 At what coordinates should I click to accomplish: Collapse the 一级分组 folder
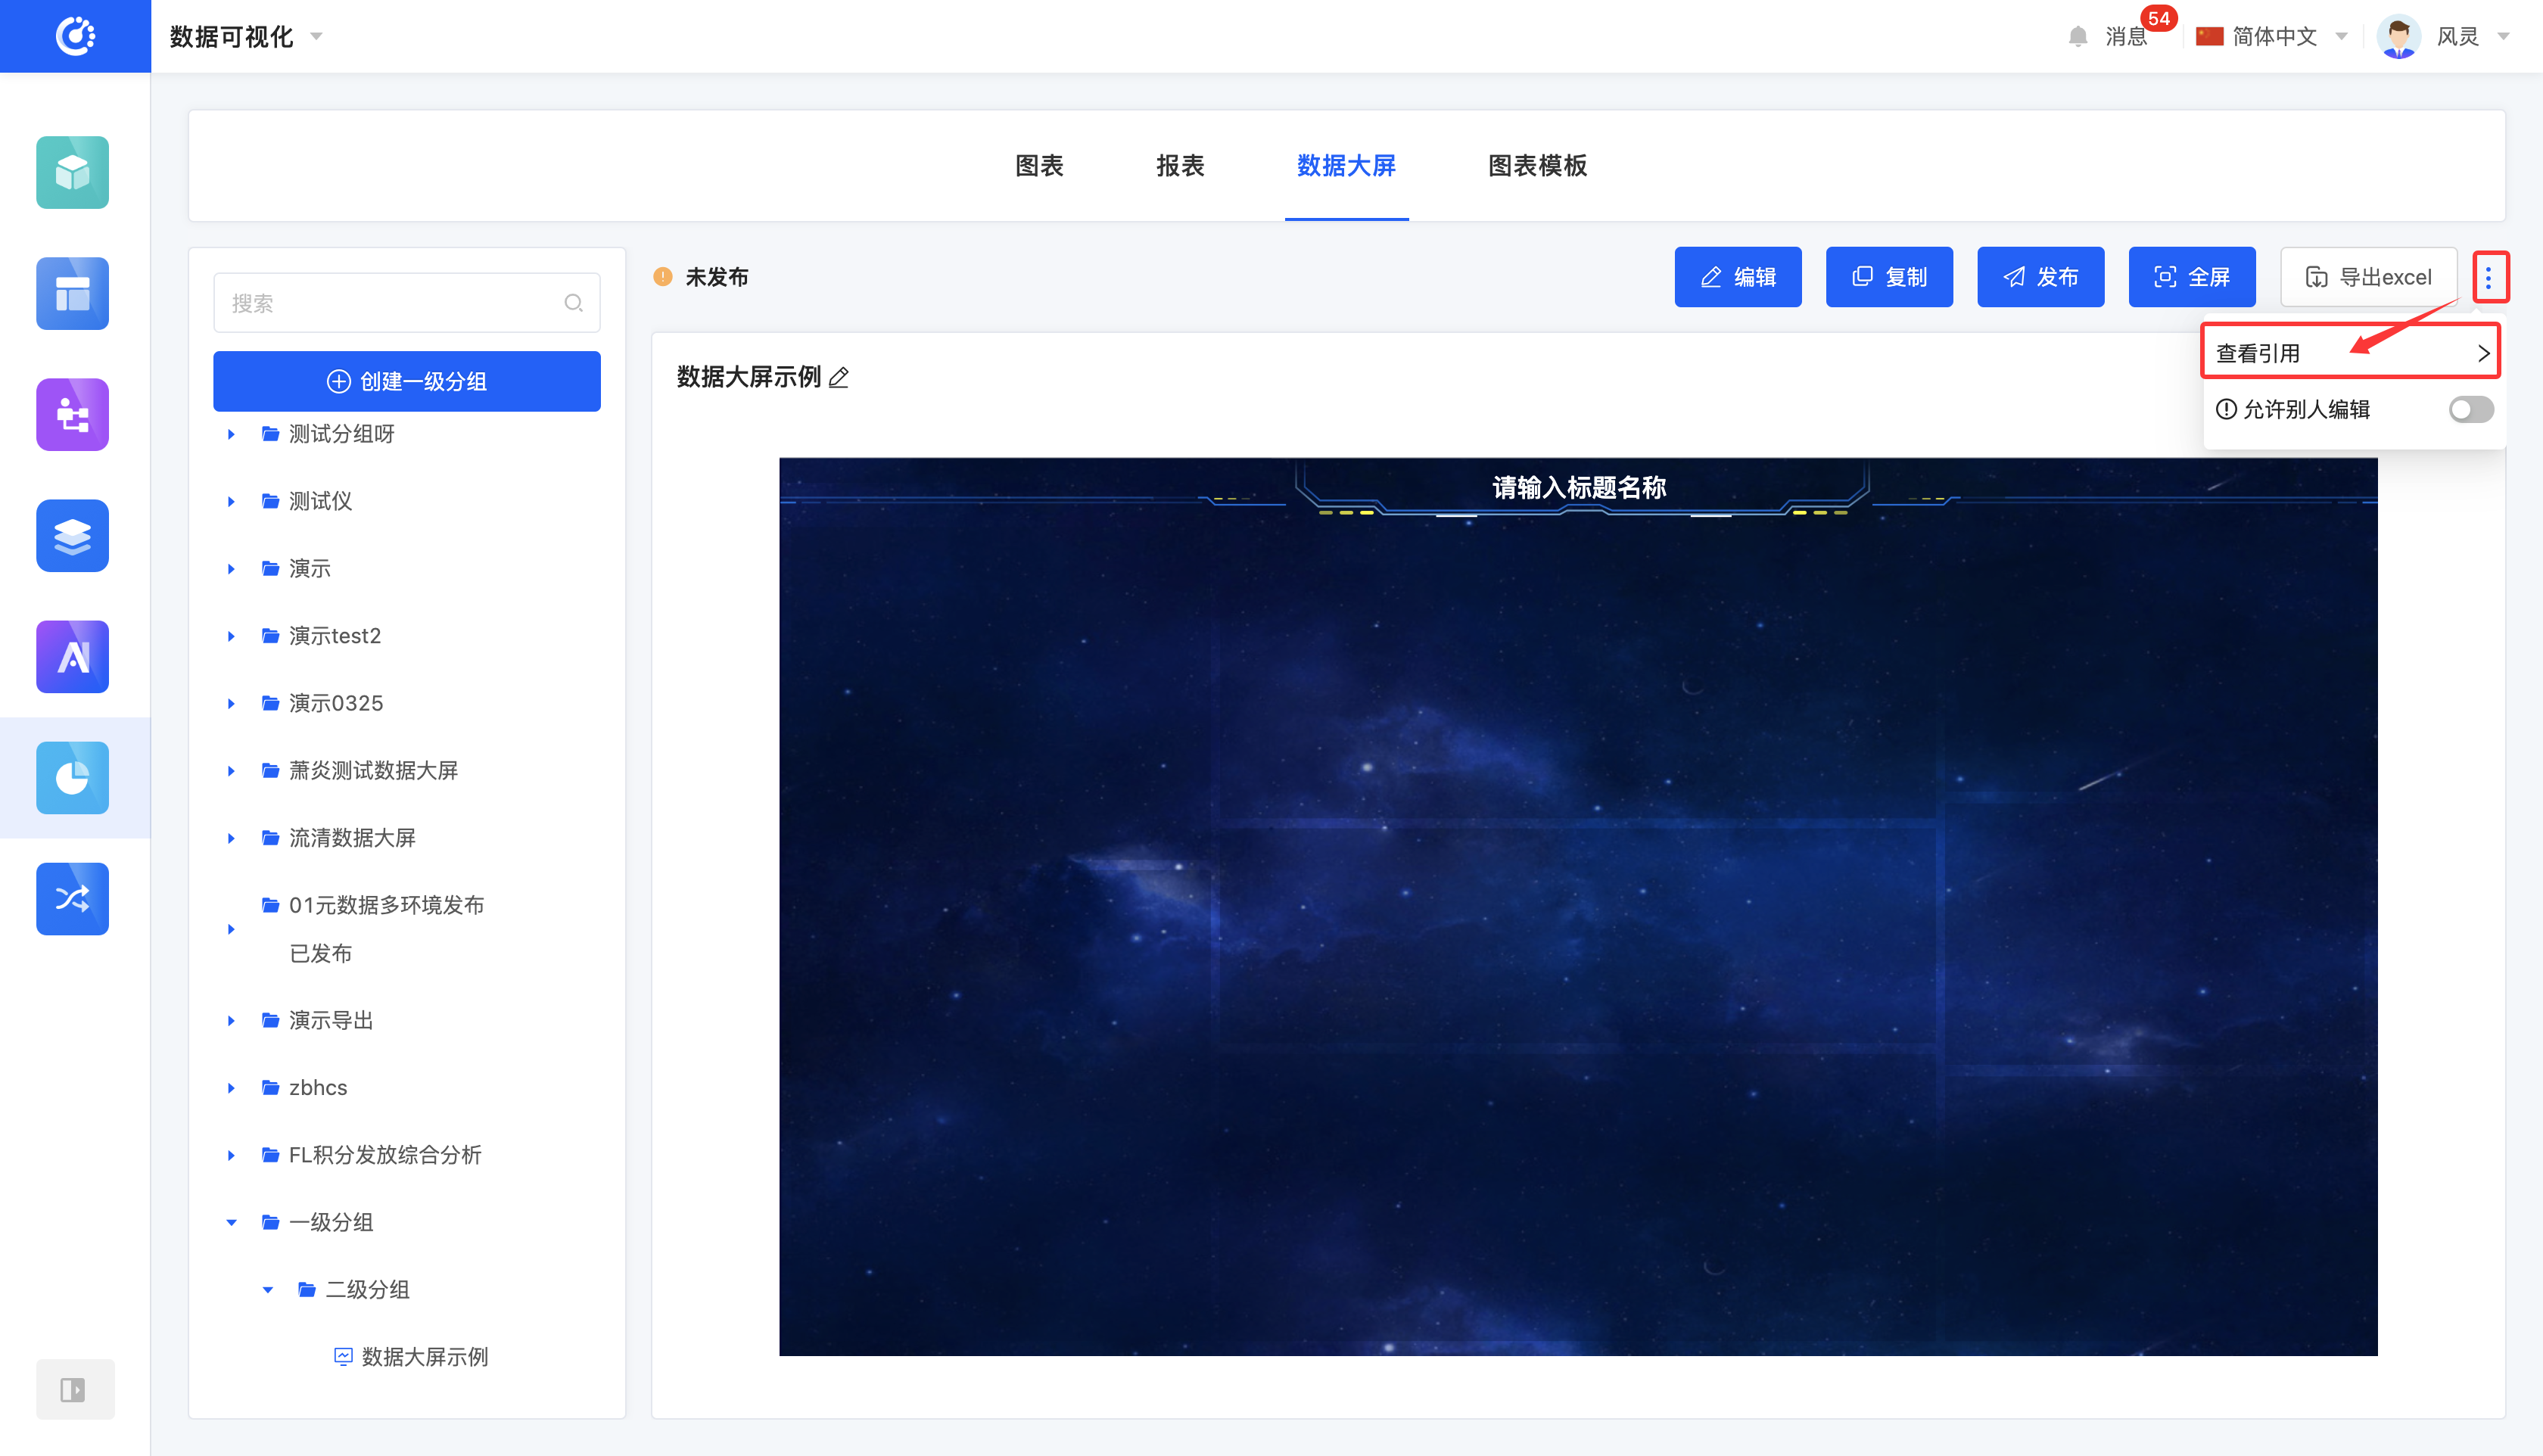[231, 1222]
